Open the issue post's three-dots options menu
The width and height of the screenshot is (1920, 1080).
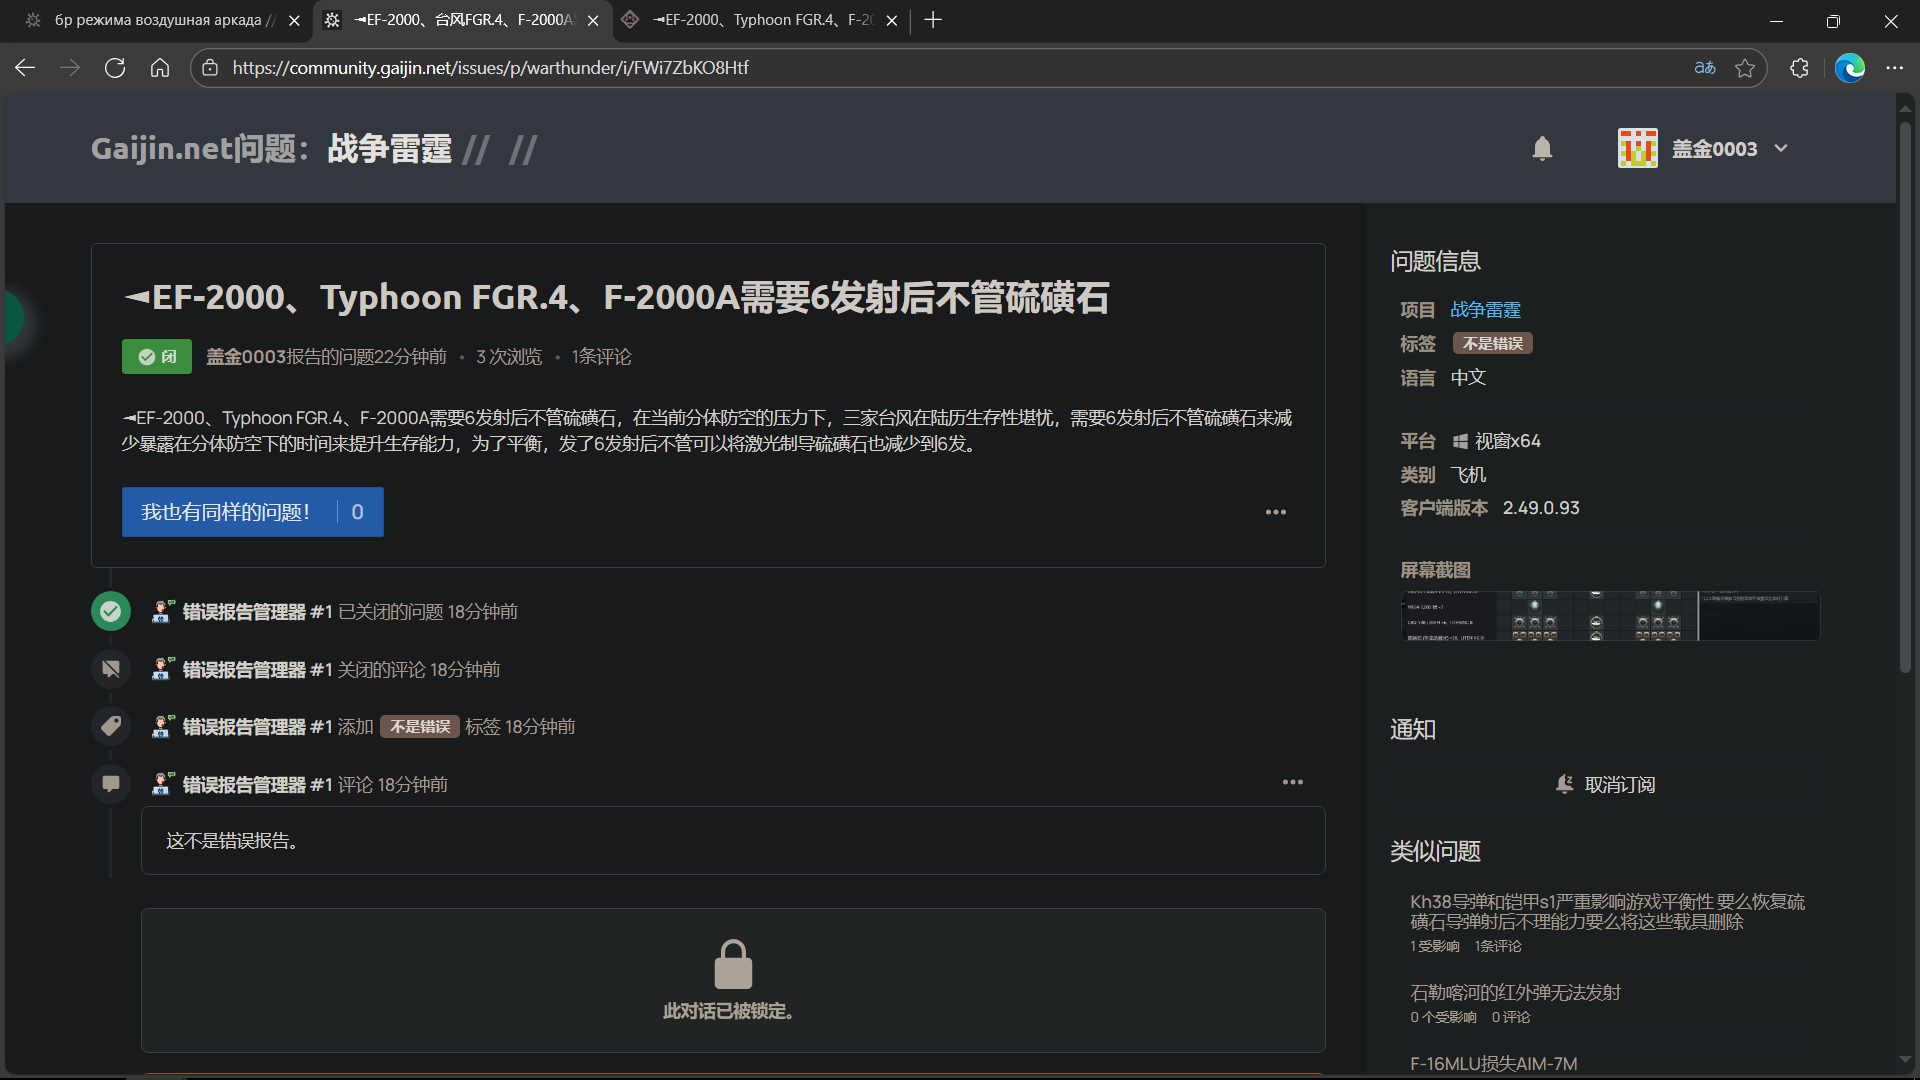(1275, 512)
